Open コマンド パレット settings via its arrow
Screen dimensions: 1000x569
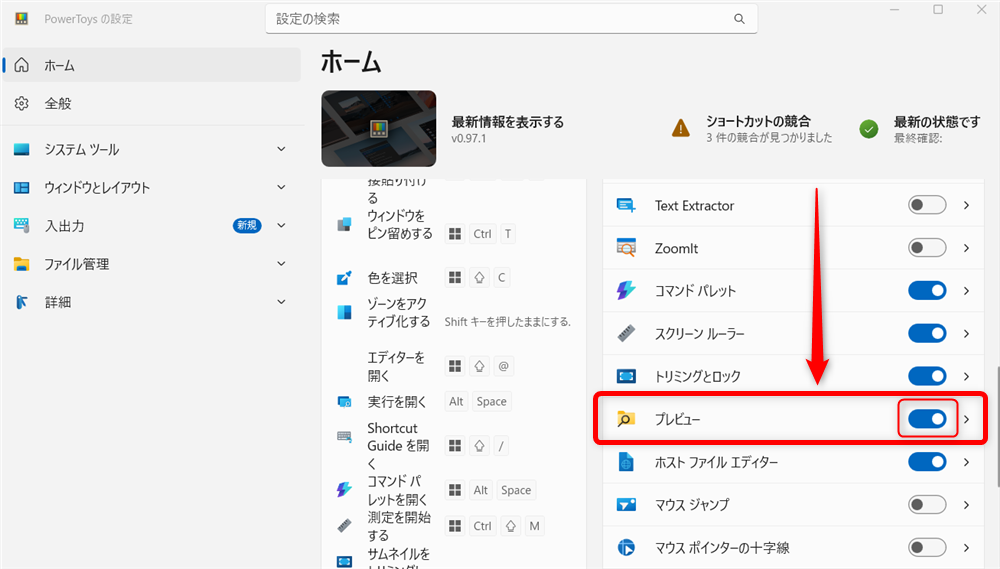(x=967, y=291)
